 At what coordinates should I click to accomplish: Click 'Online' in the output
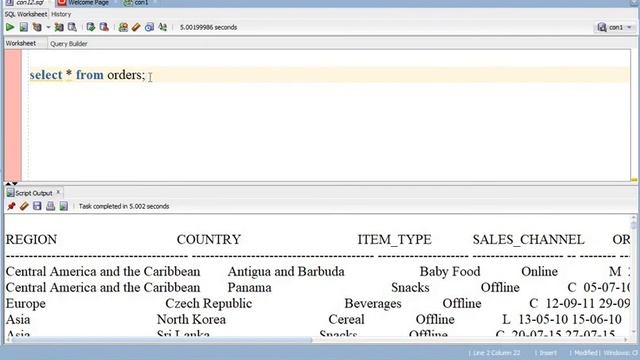539,272
